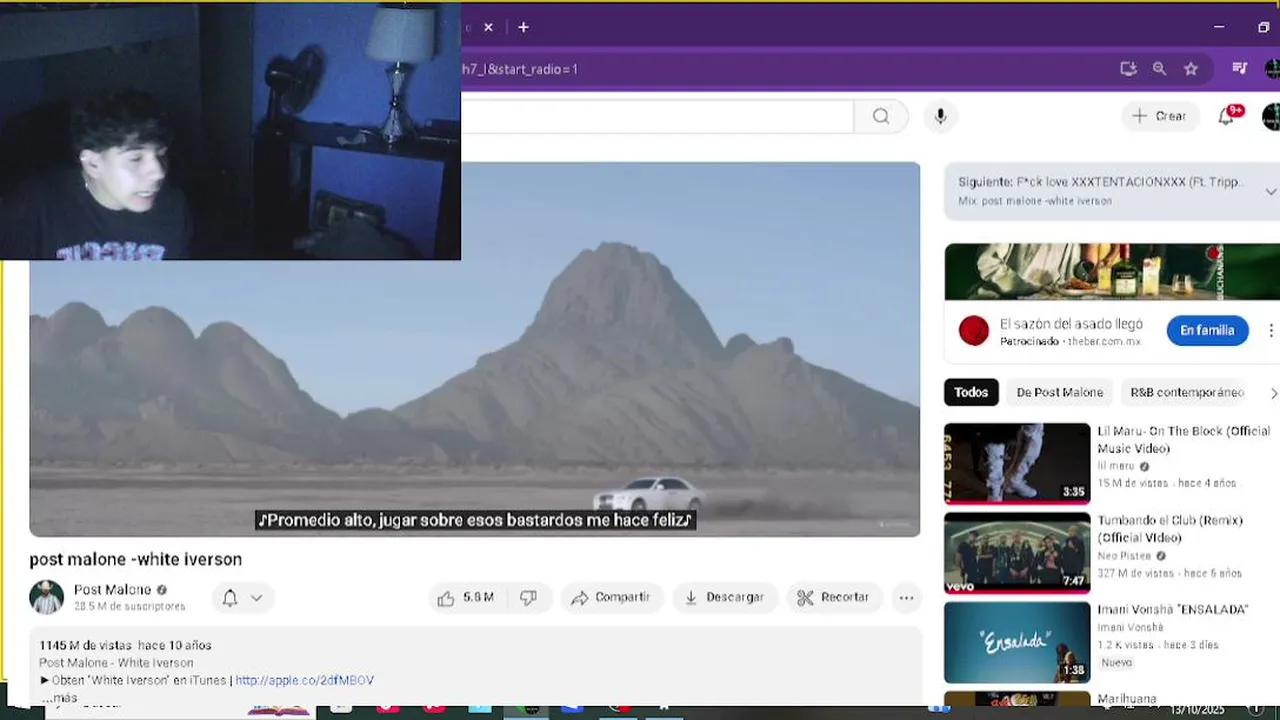Click the Imani Vonshà channel name
The height and width of the screenshot is (720, 1280).
point(1130,628)
